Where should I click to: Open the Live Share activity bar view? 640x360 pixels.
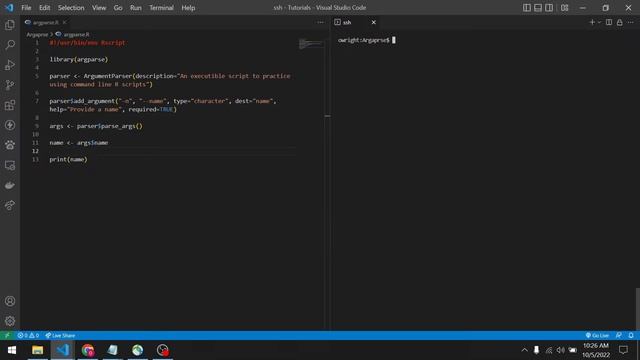(10, 205)
